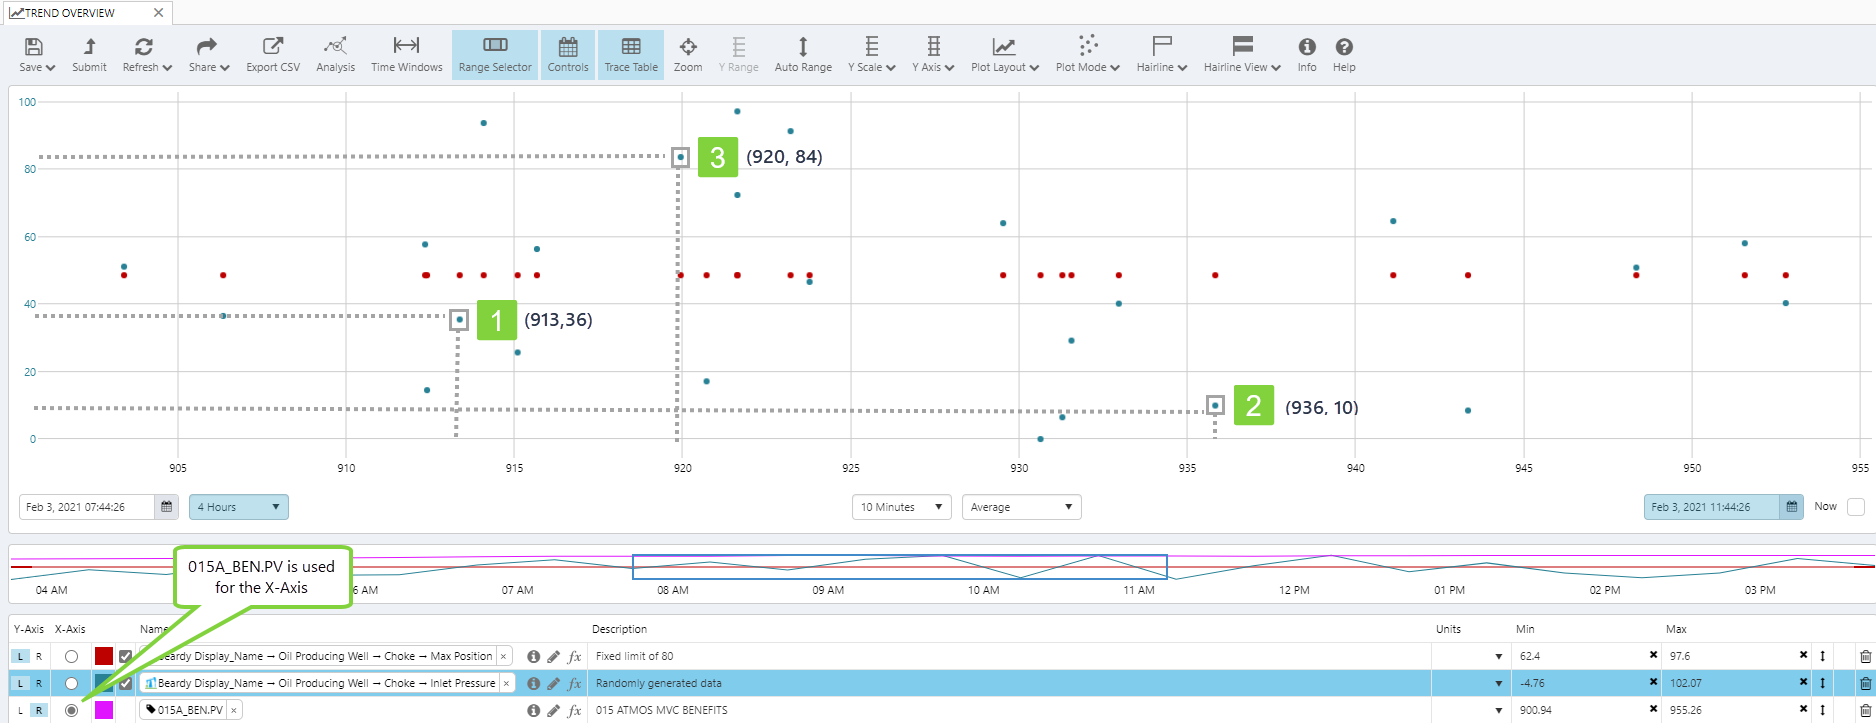Open the Plot Mode menu

point(1087,54)
